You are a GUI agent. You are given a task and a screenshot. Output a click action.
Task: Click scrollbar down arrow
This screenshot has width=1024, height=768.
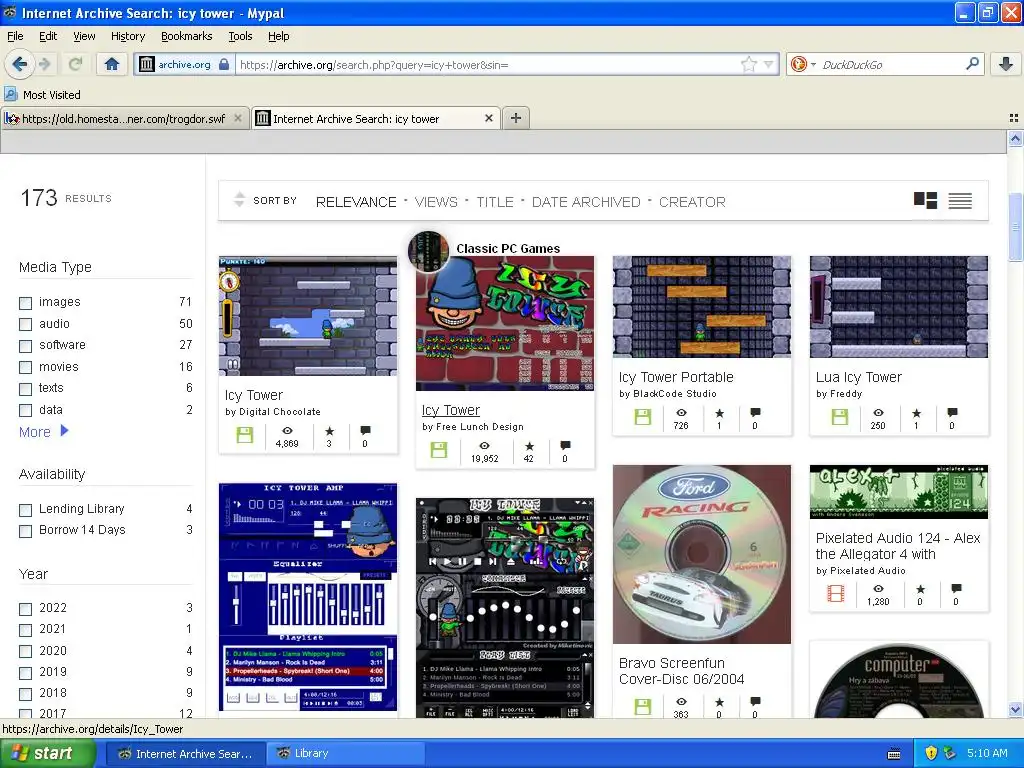coord(1015,709)
